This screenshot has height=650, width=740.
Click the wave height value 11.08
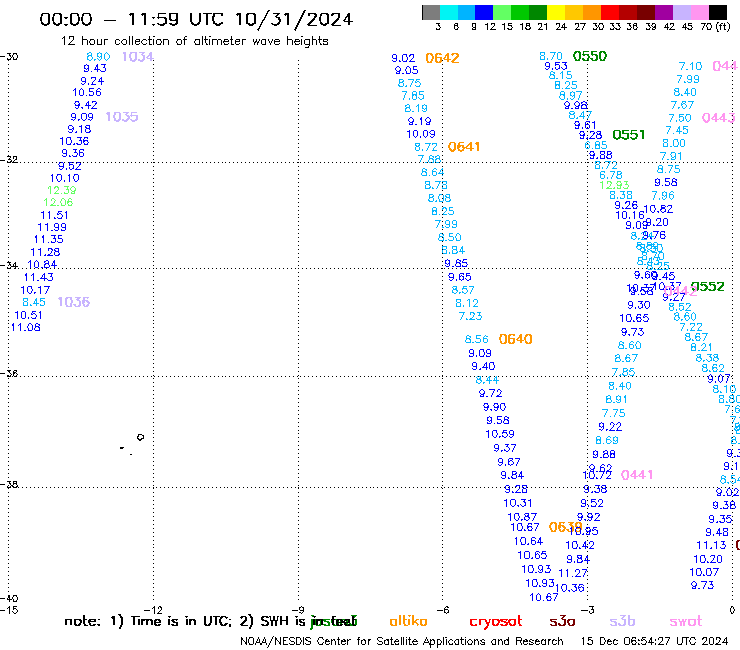tap(25, 328)
